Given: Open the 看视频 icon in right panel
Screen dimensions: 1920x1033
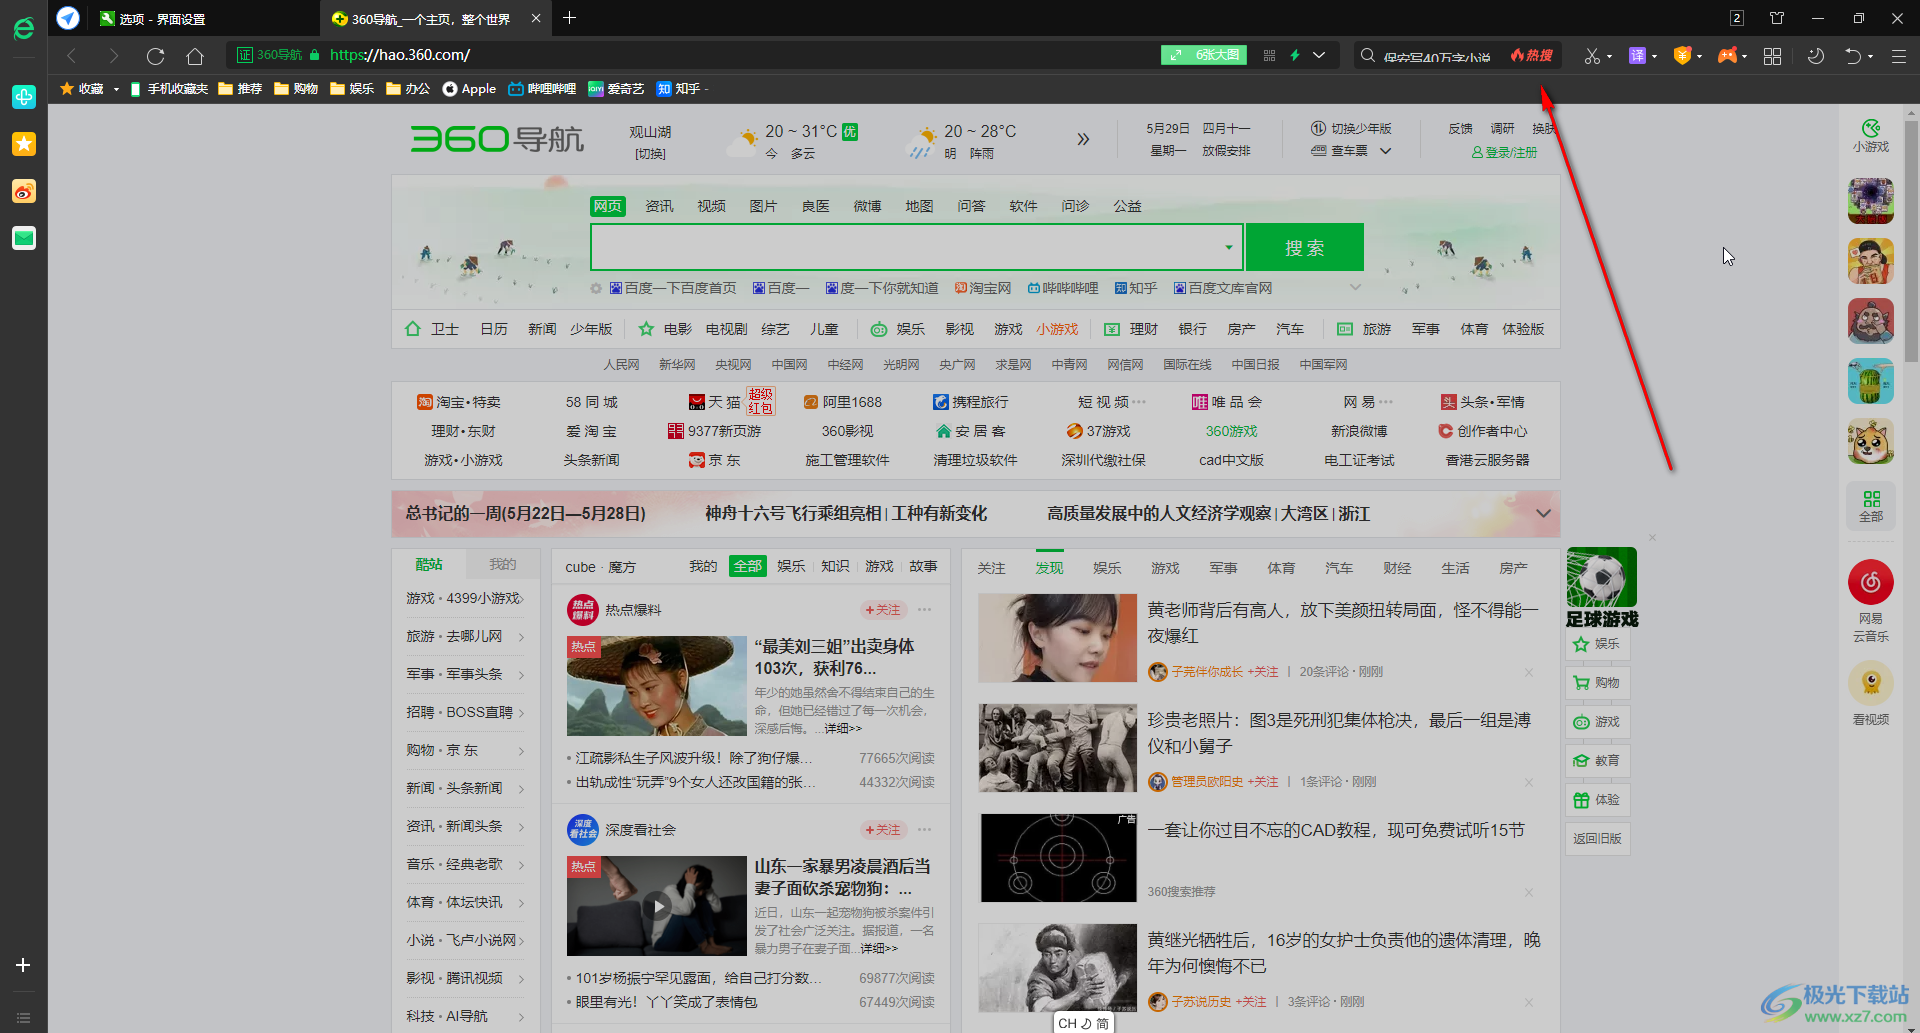Looking at the screenshot, I should click(x=1870, y=684).
